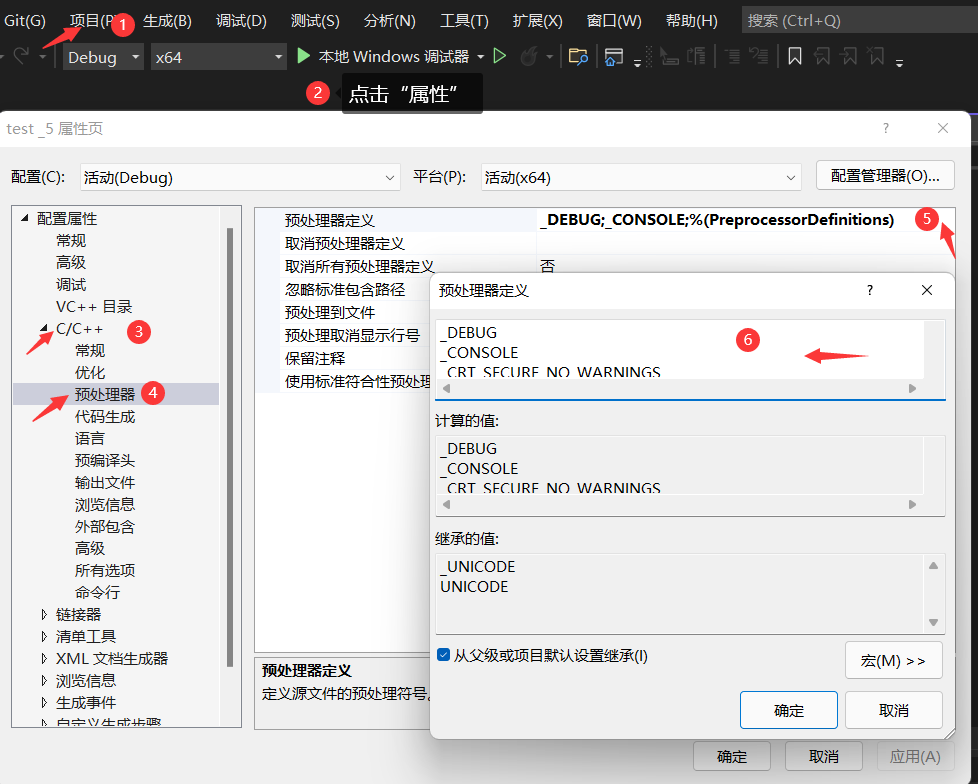Open the Git(G) menu
The width and height of the screenshot is (978, 784).
click(25, 21)
